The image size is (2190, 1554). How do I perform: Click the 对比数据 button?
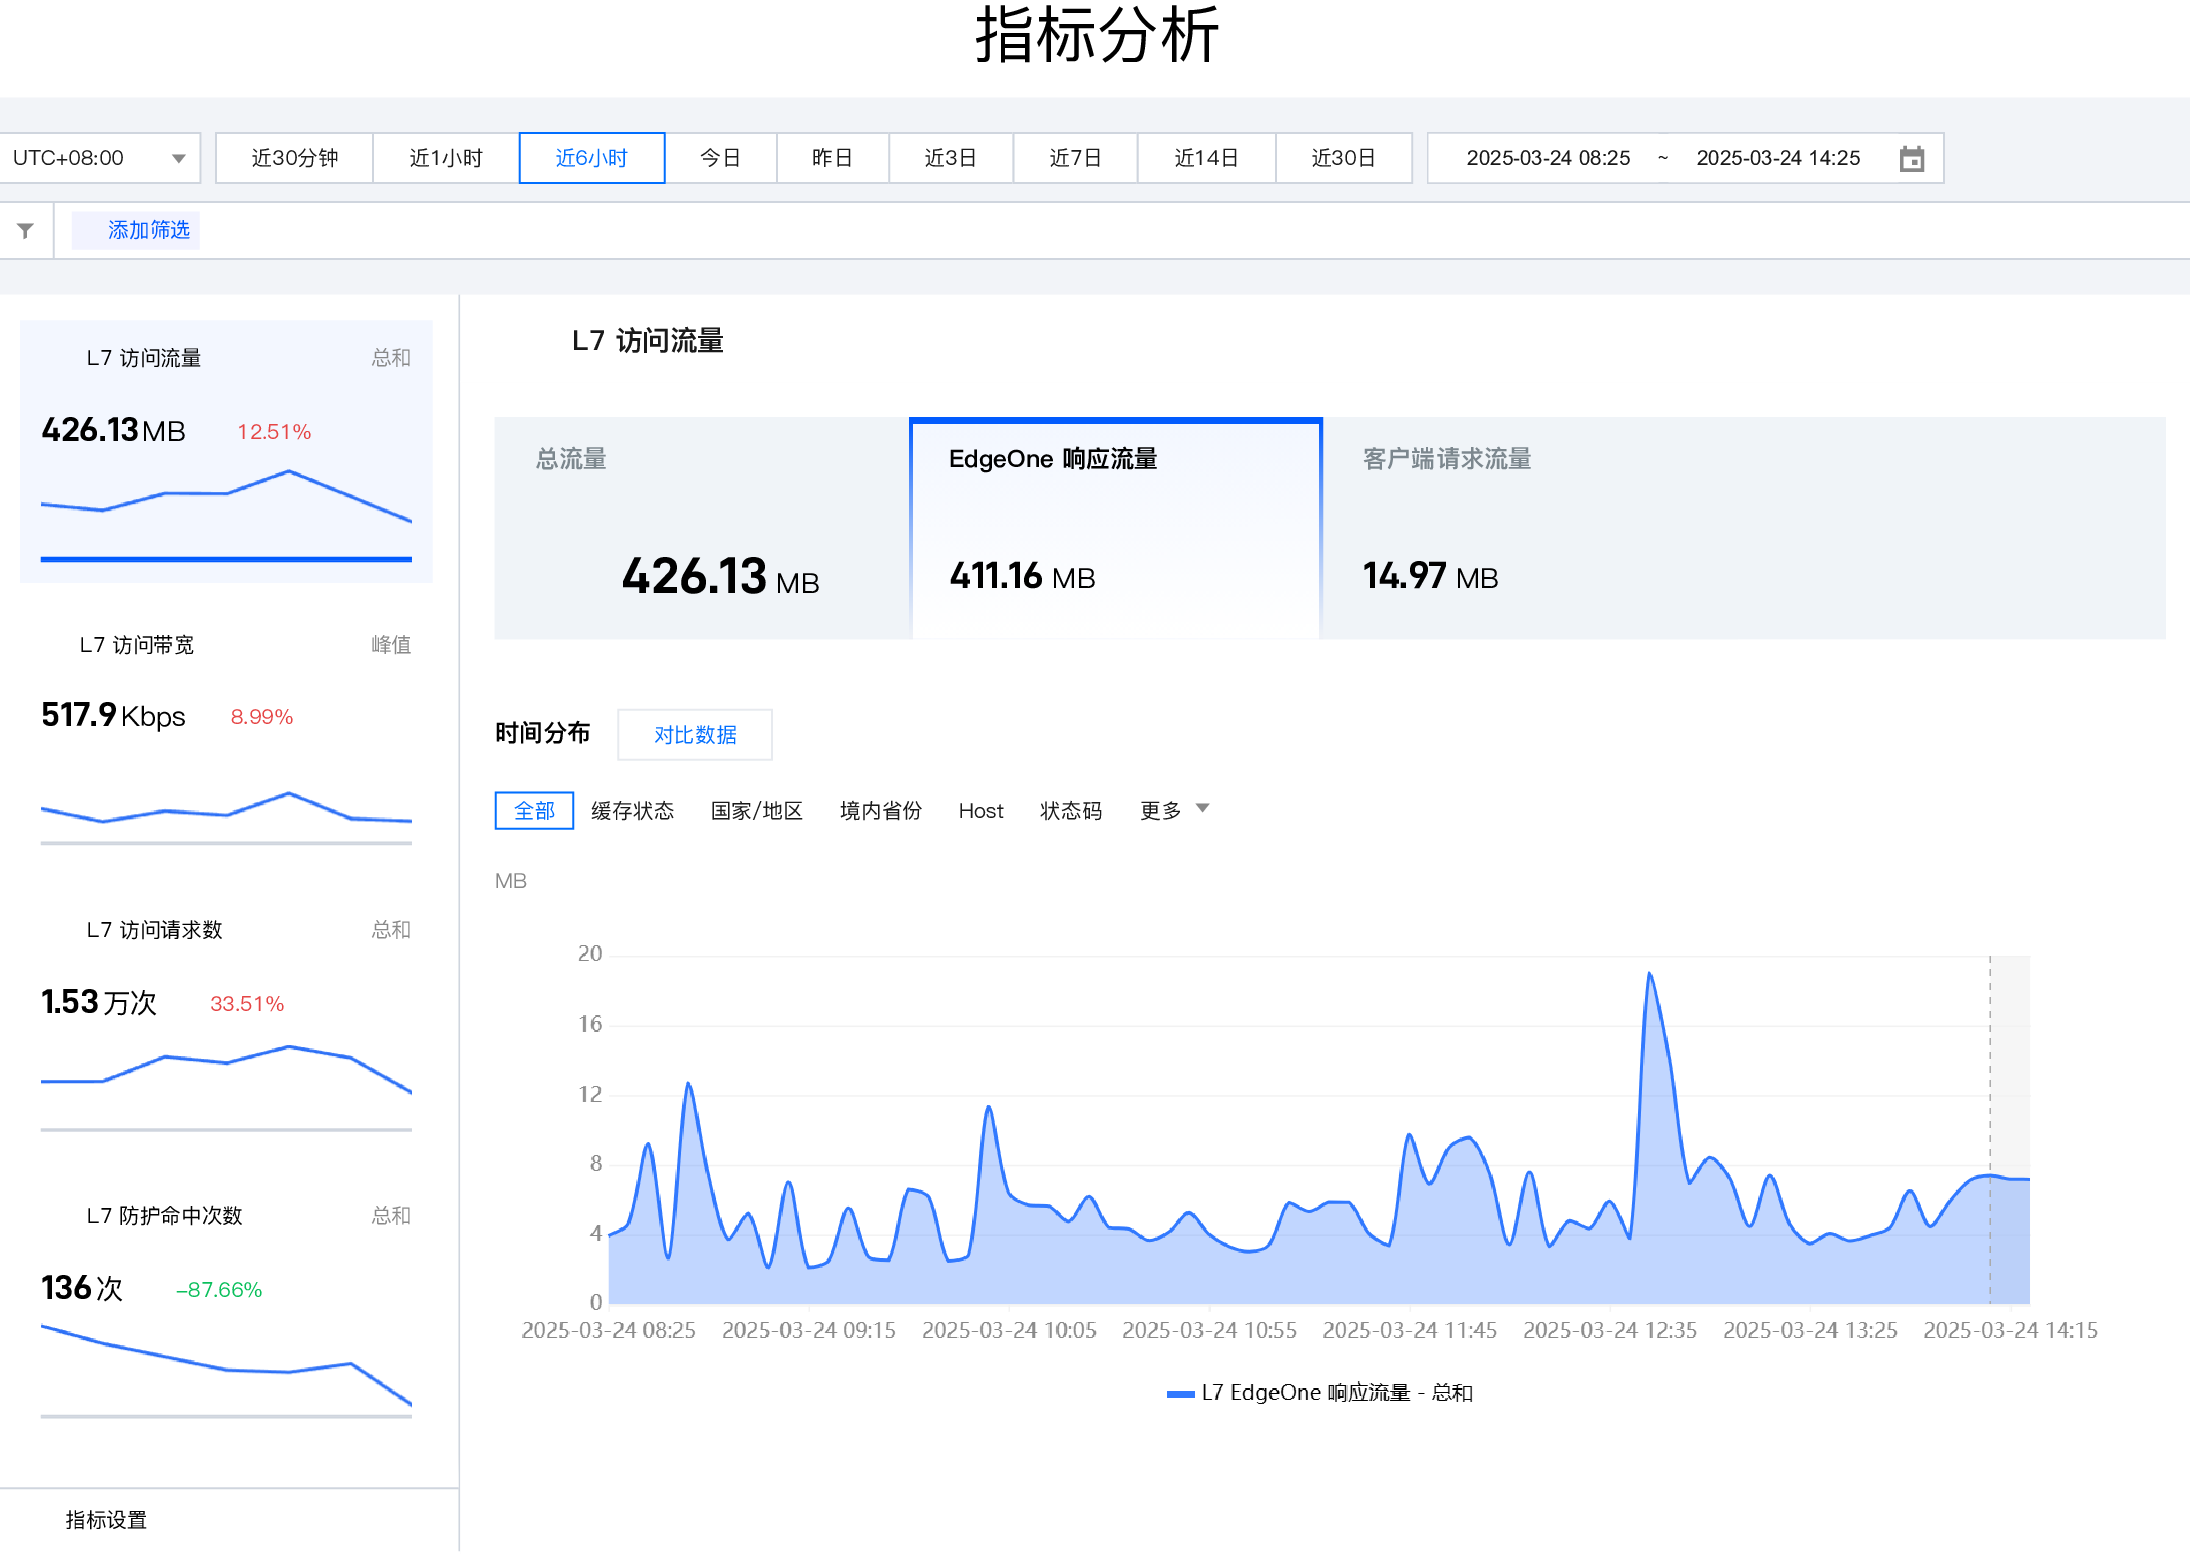[x=694, y=734]
